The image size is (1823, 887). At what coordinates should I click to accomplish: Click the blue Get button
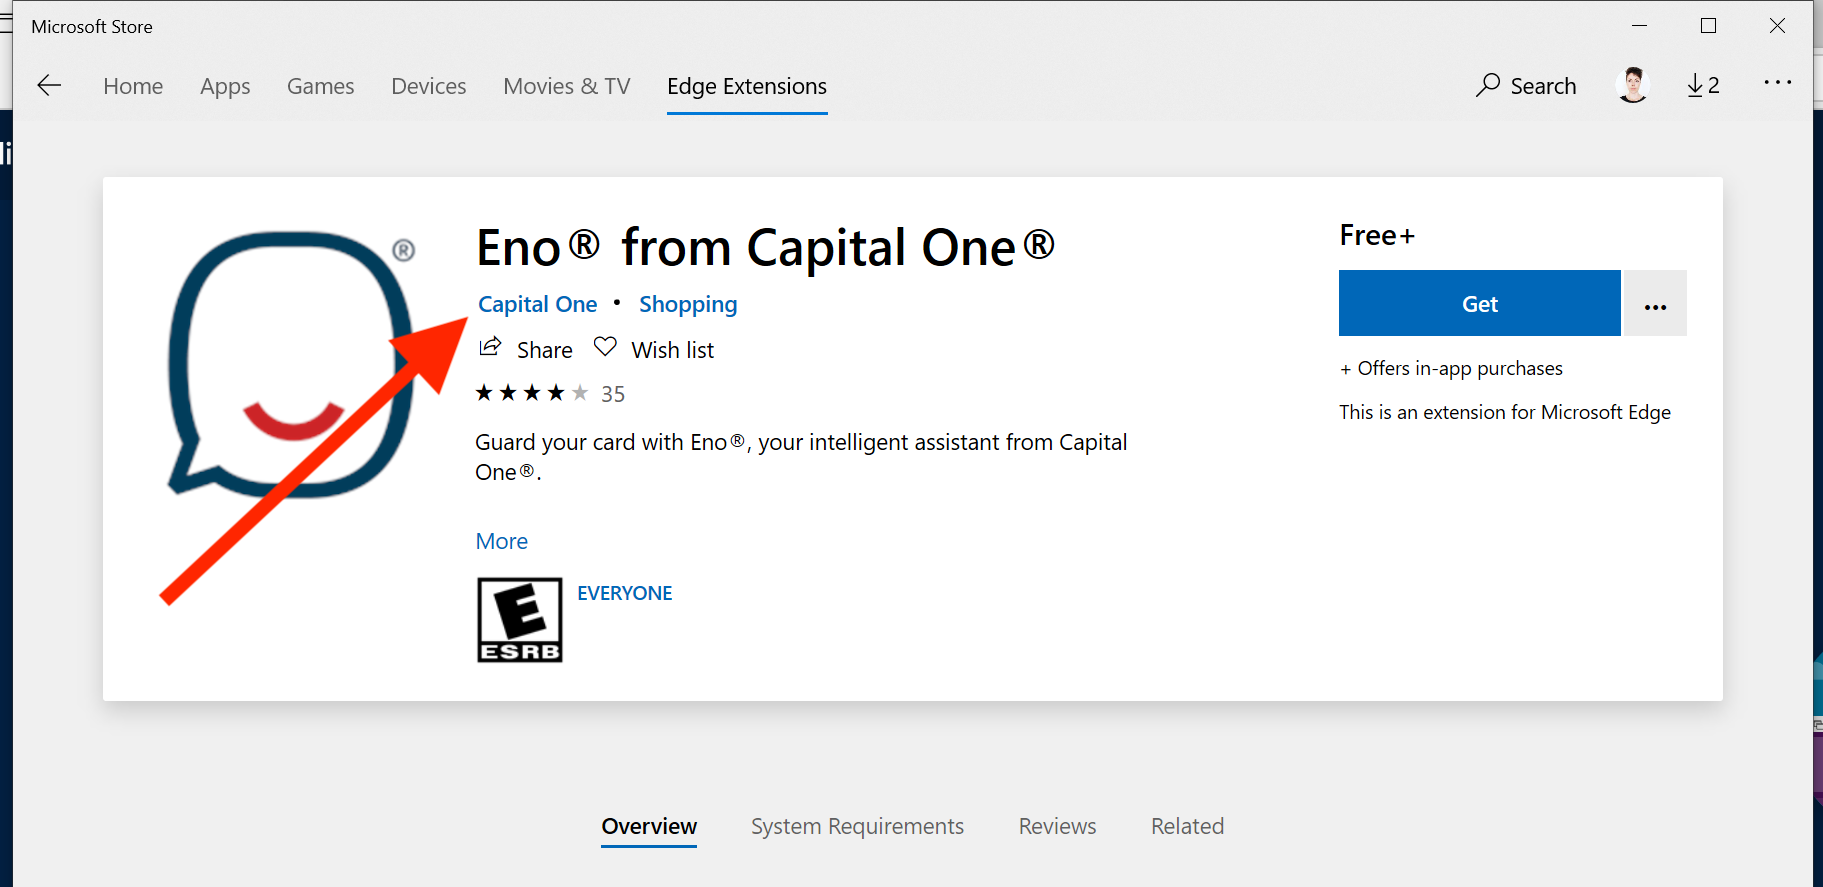1479,303
